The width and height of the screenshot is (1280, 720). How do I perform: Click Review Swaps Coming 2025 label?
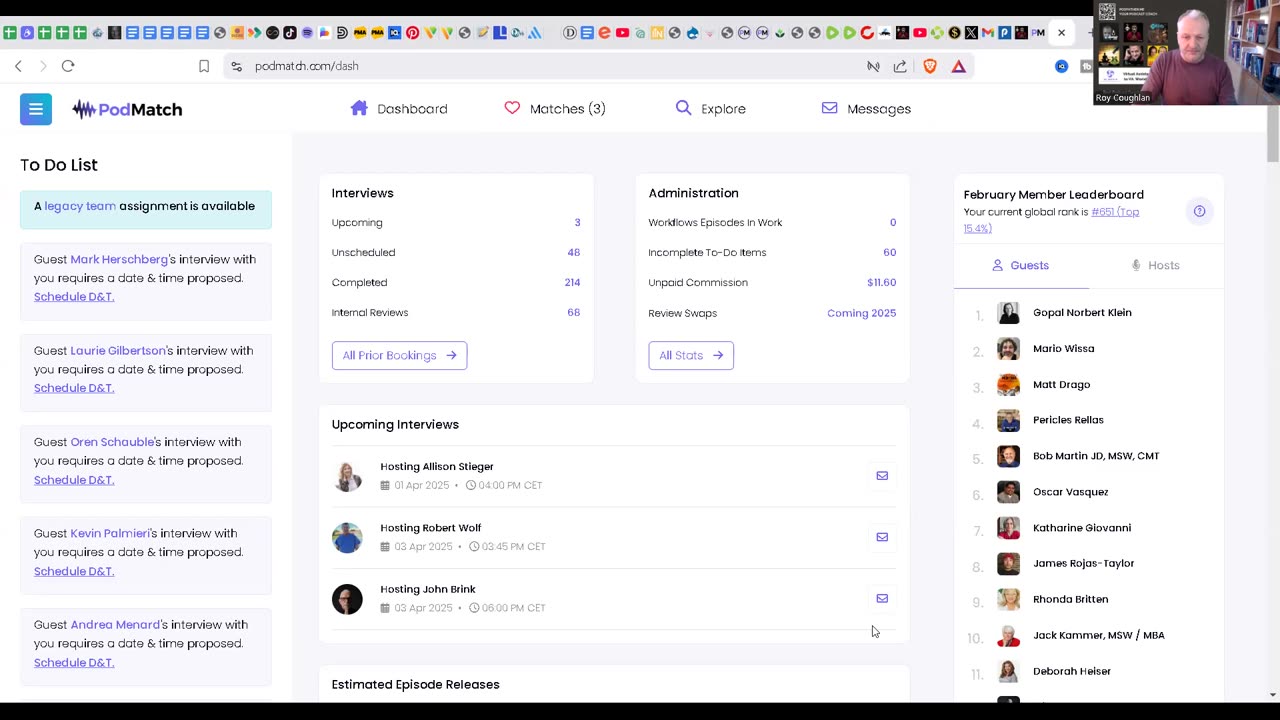(861, 313)
